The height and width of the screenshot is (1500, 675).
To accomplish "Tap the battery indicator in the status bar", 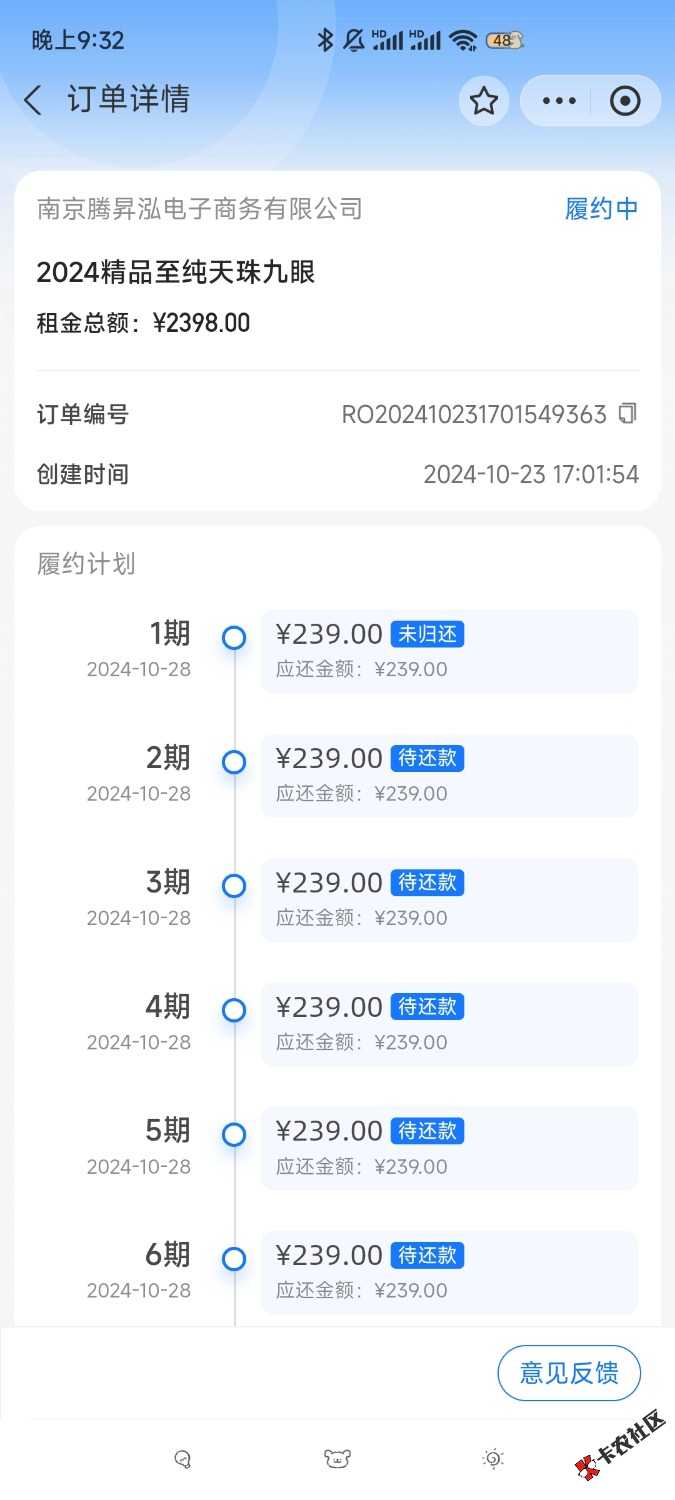I will [x=504, y=40].
